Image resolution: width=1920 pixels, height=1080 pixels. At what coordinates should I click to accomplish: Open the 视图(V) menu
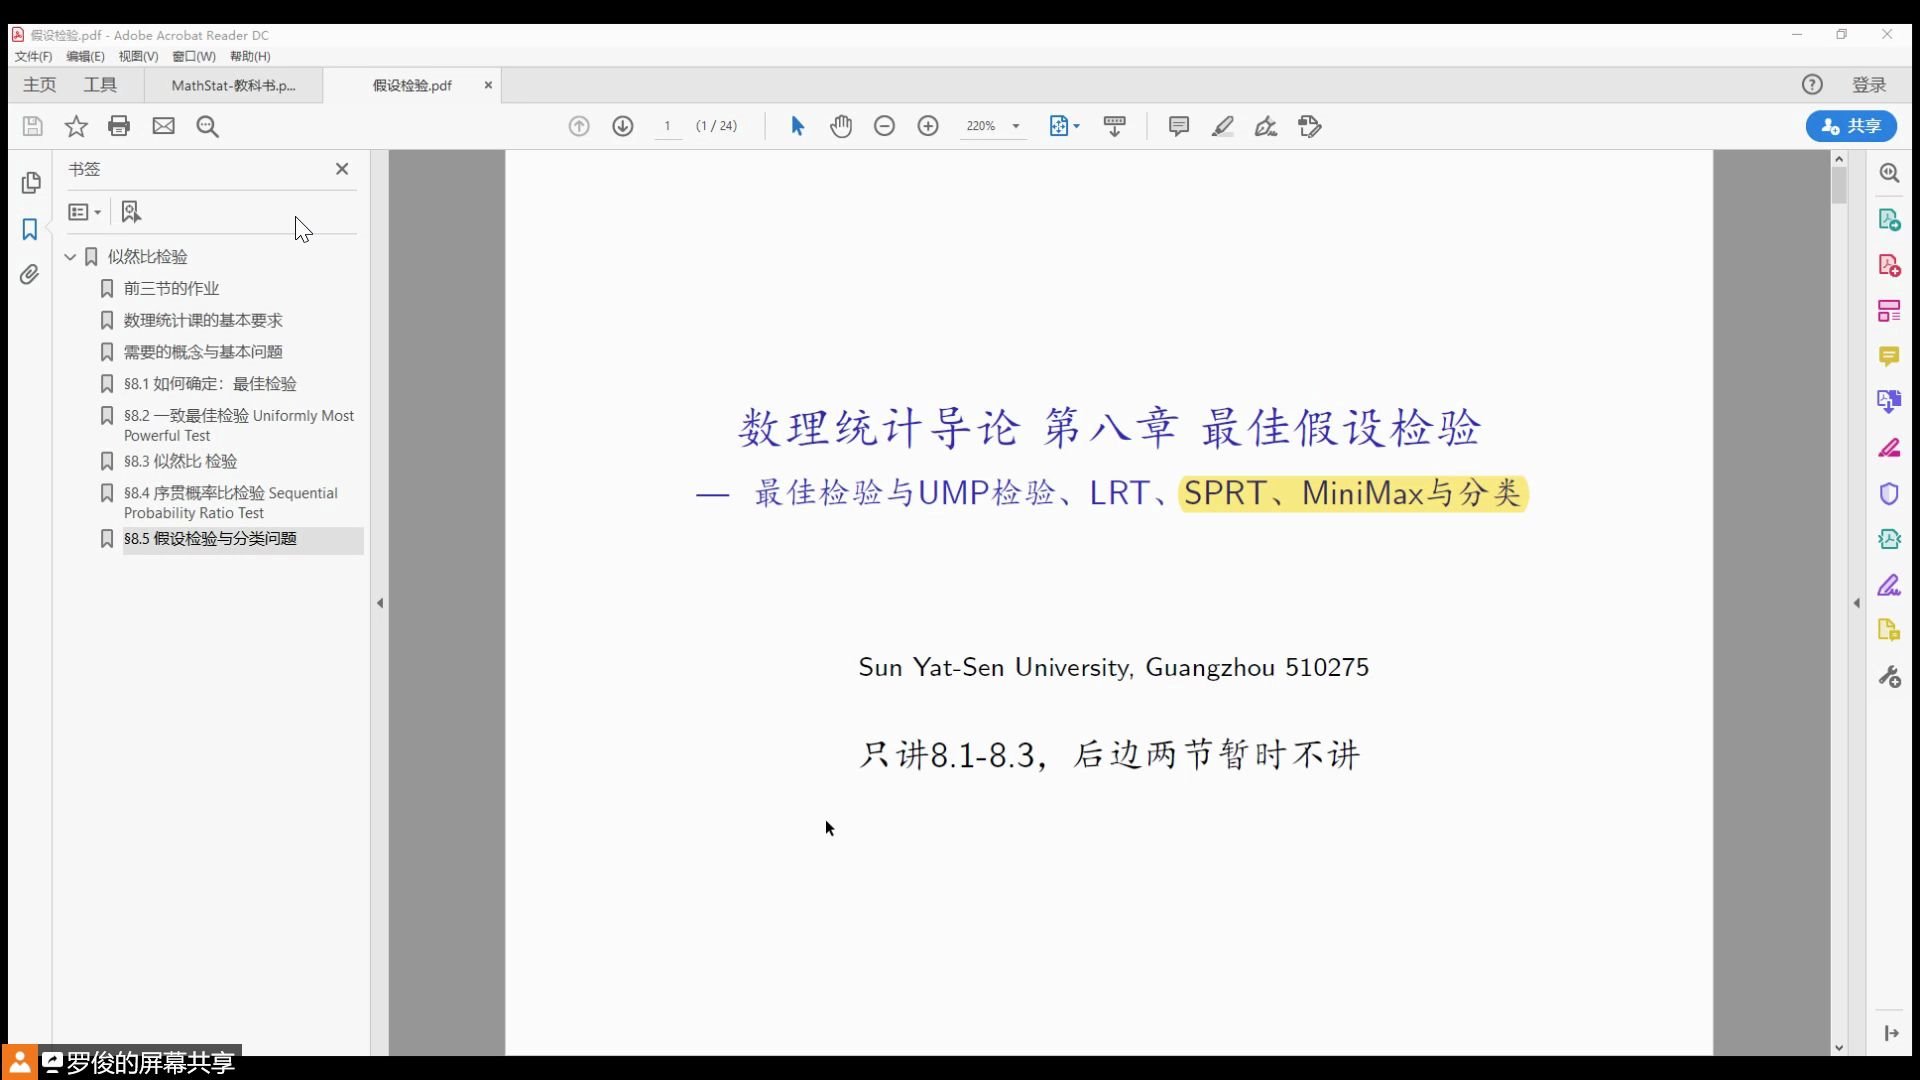pyautogui.click(x=138, y=56)
